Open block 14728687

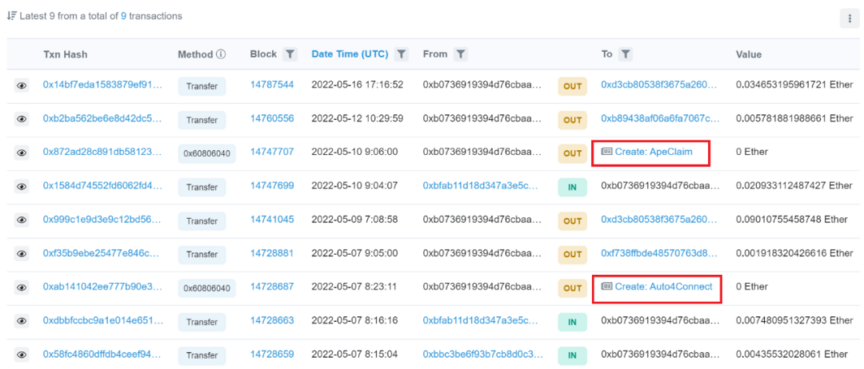point(272,286)
